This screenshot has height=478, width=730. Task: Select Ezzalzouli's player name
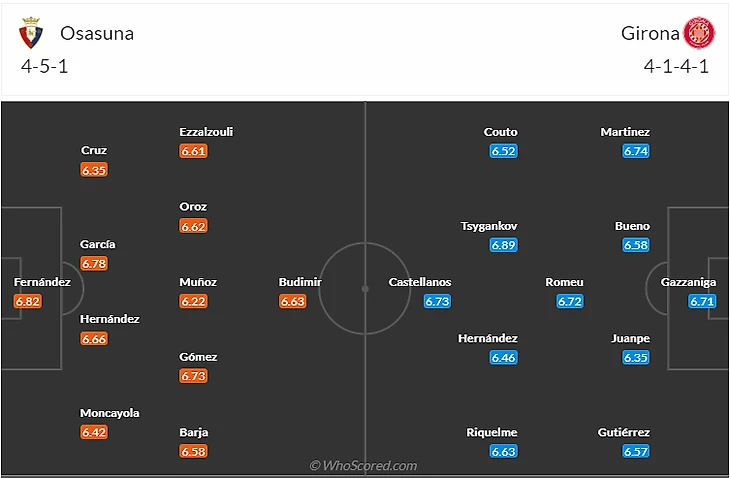coord(206,132)
